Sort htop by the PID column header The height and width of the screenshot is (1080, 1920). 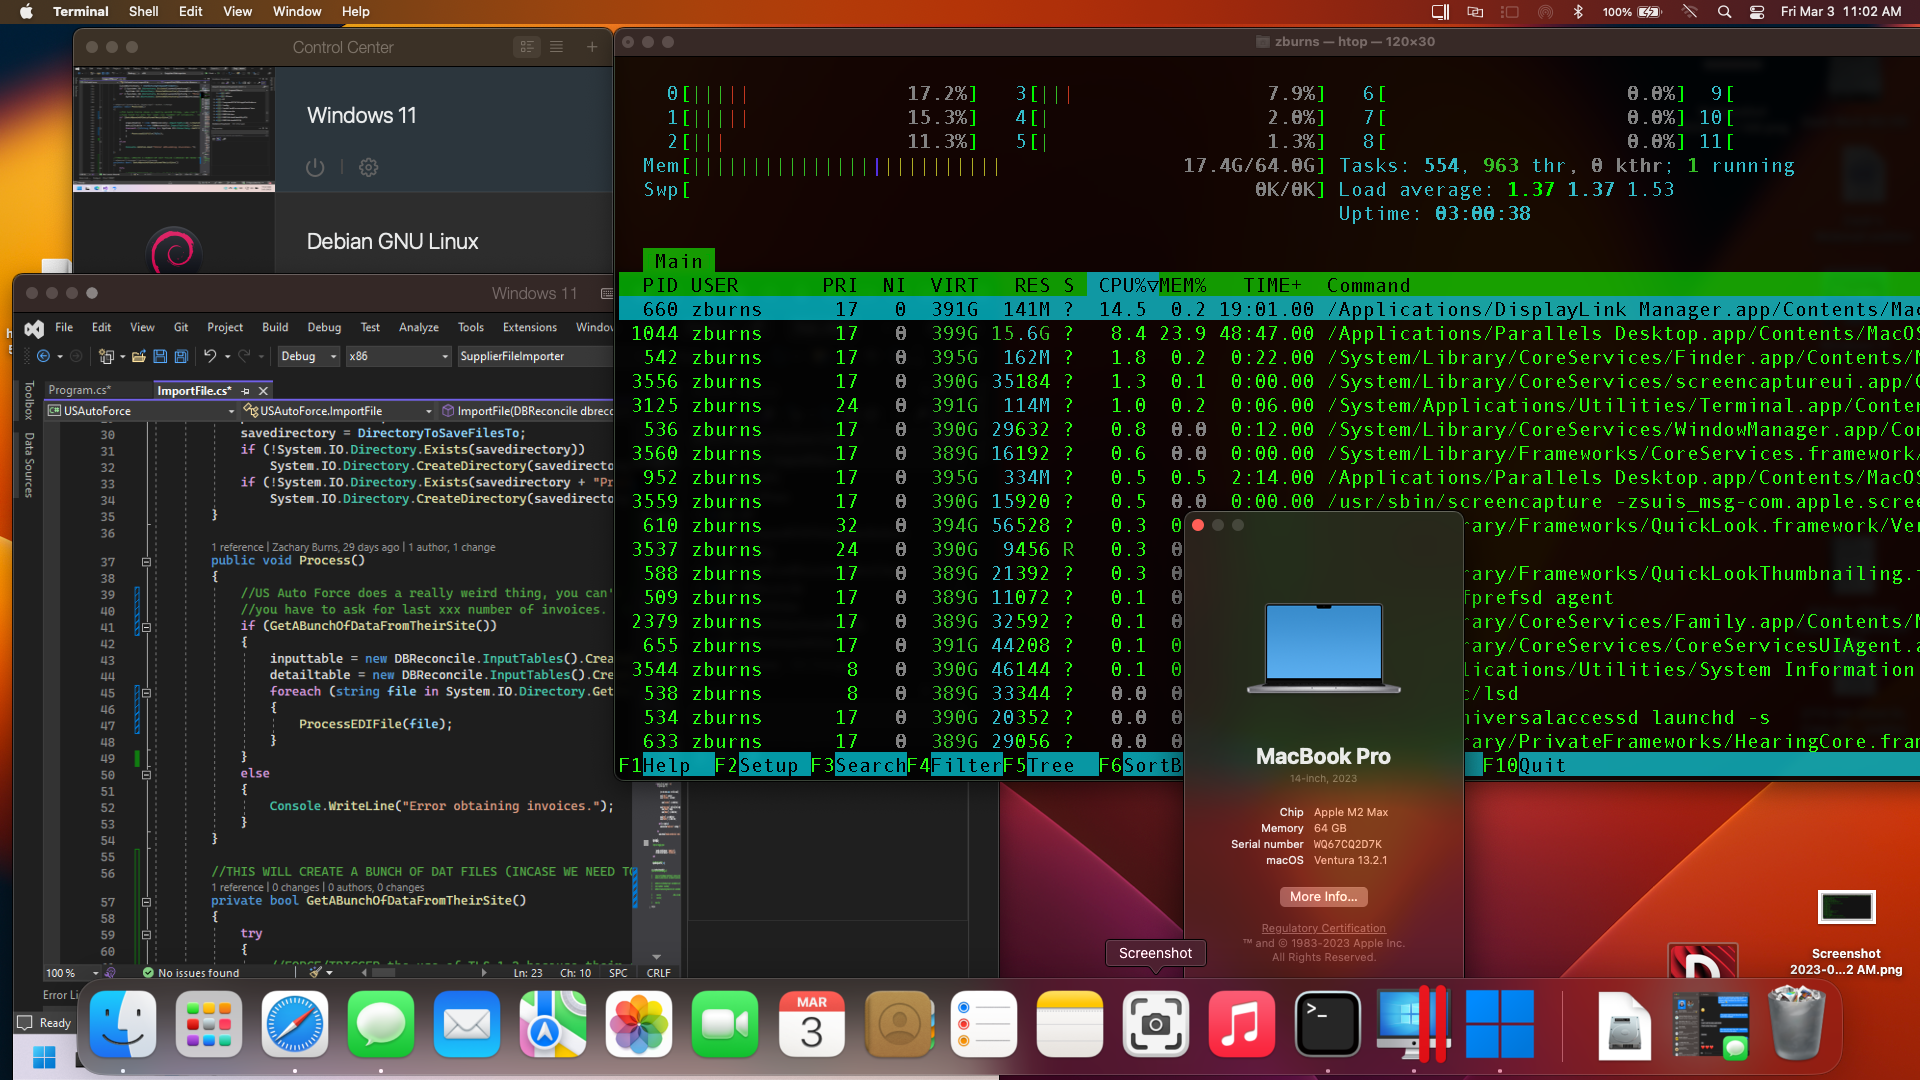tap(660, 286)
